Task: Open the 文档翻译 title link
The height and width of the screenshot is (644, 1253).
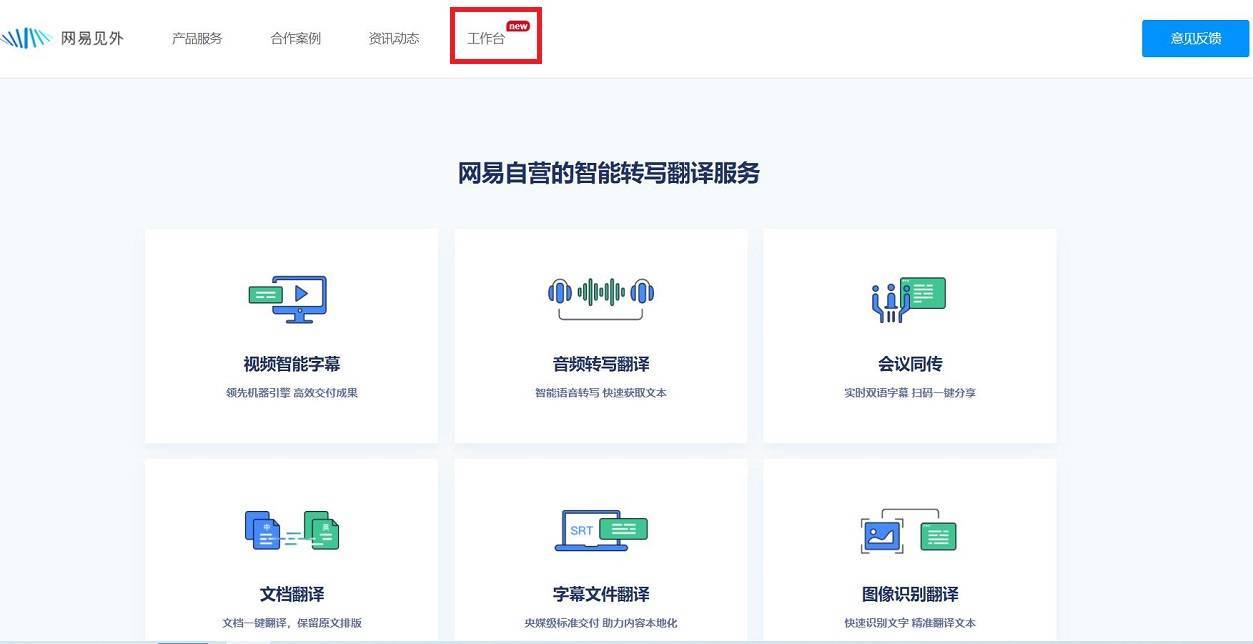Action: click(292, 594)
